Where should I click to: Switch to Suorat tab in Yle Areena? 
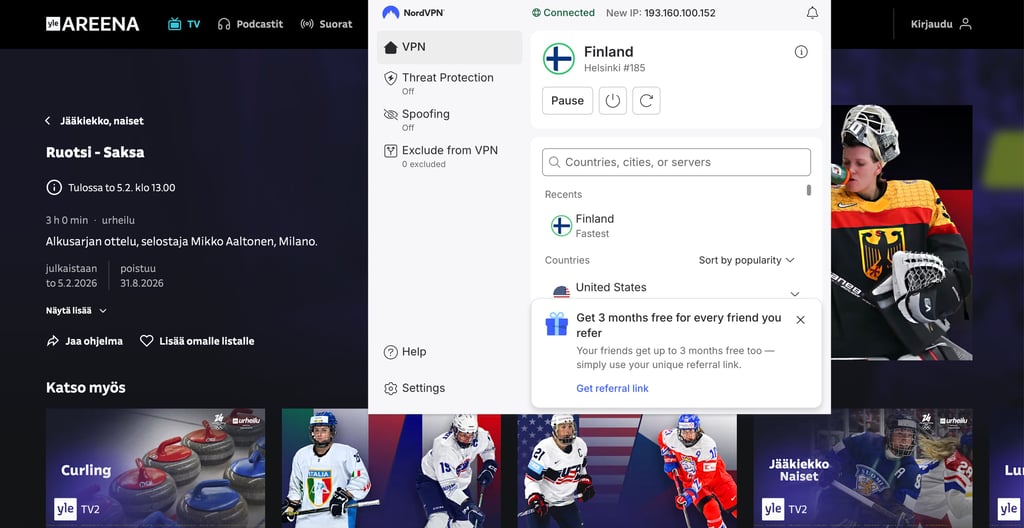326,24
